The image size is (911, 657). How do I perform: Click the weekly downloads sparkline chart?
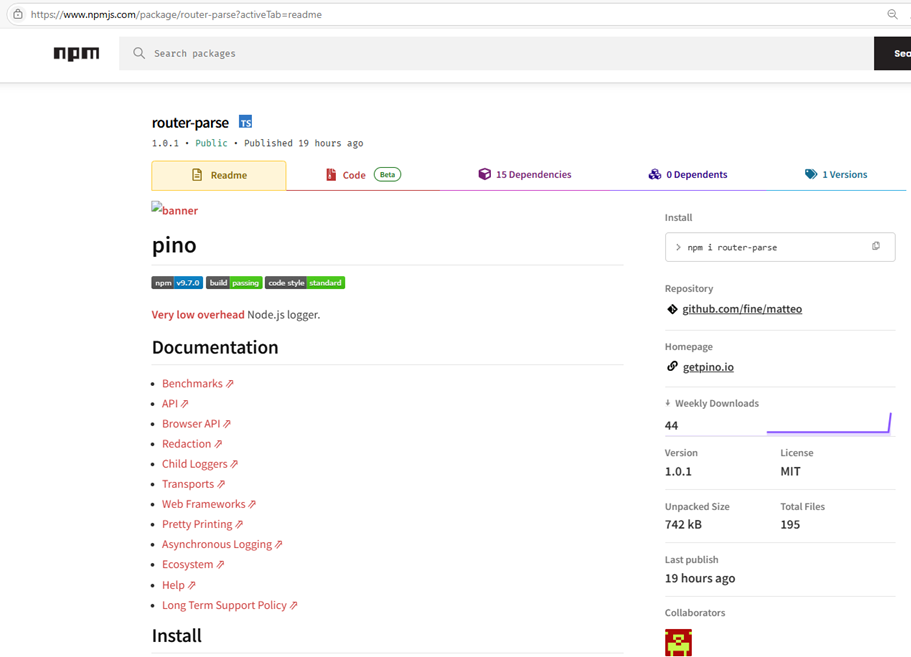(x=828, y=423)
